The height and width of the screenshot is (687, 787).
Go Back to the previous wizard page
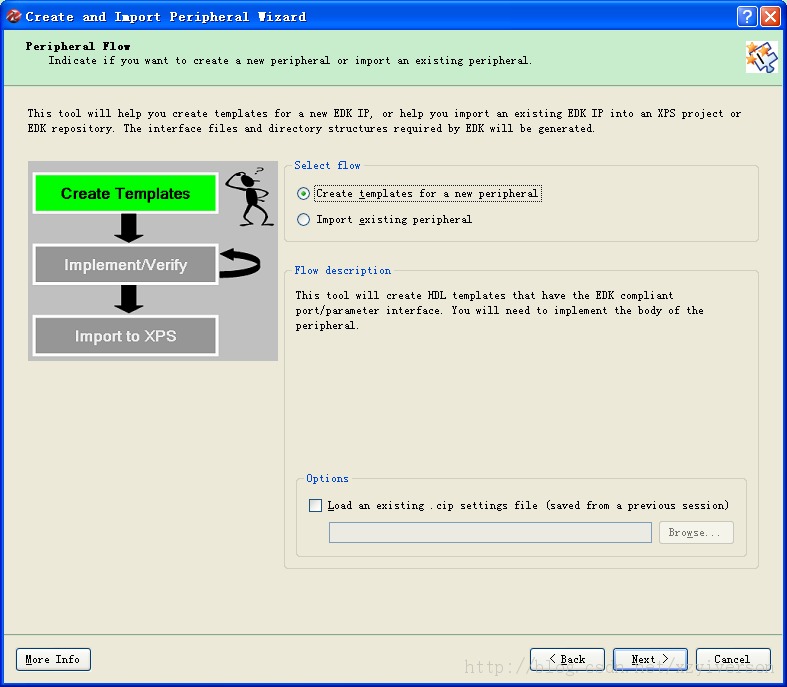click(567, 659)
